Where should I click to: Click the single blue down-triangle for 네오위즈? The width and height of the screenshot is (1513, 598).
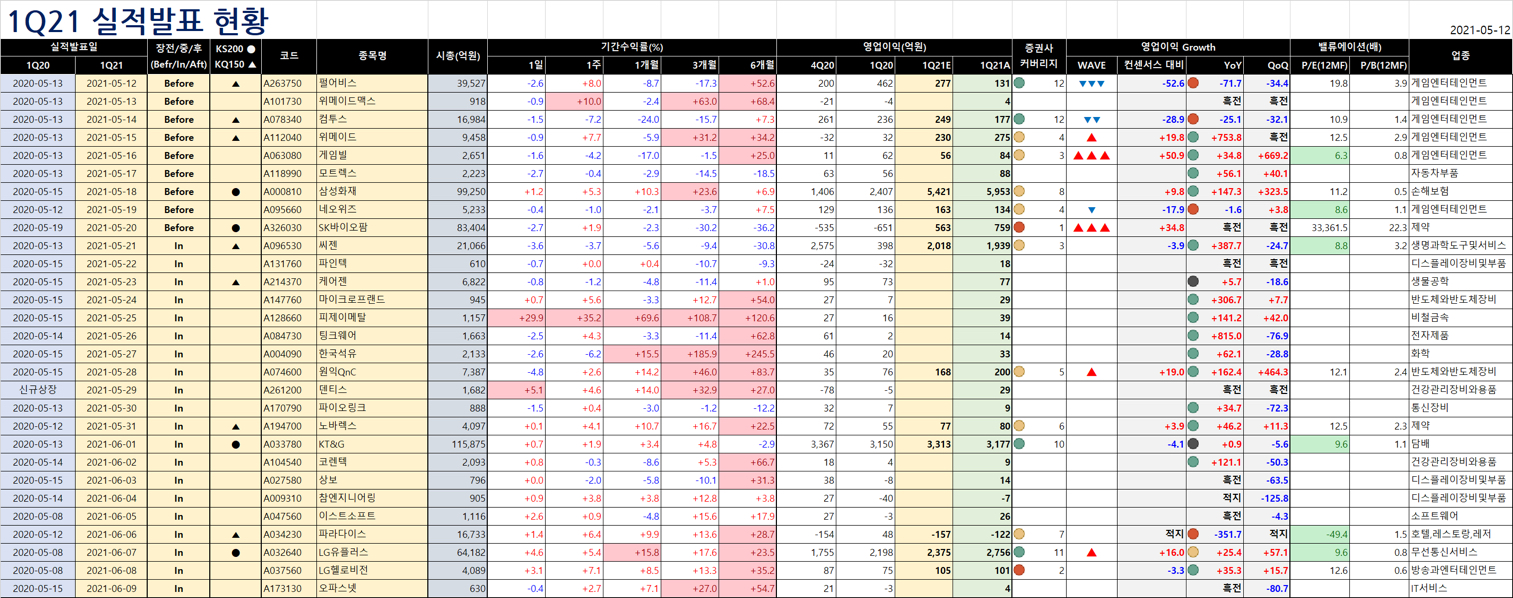pyautogui.click(x=1092, y=210)
